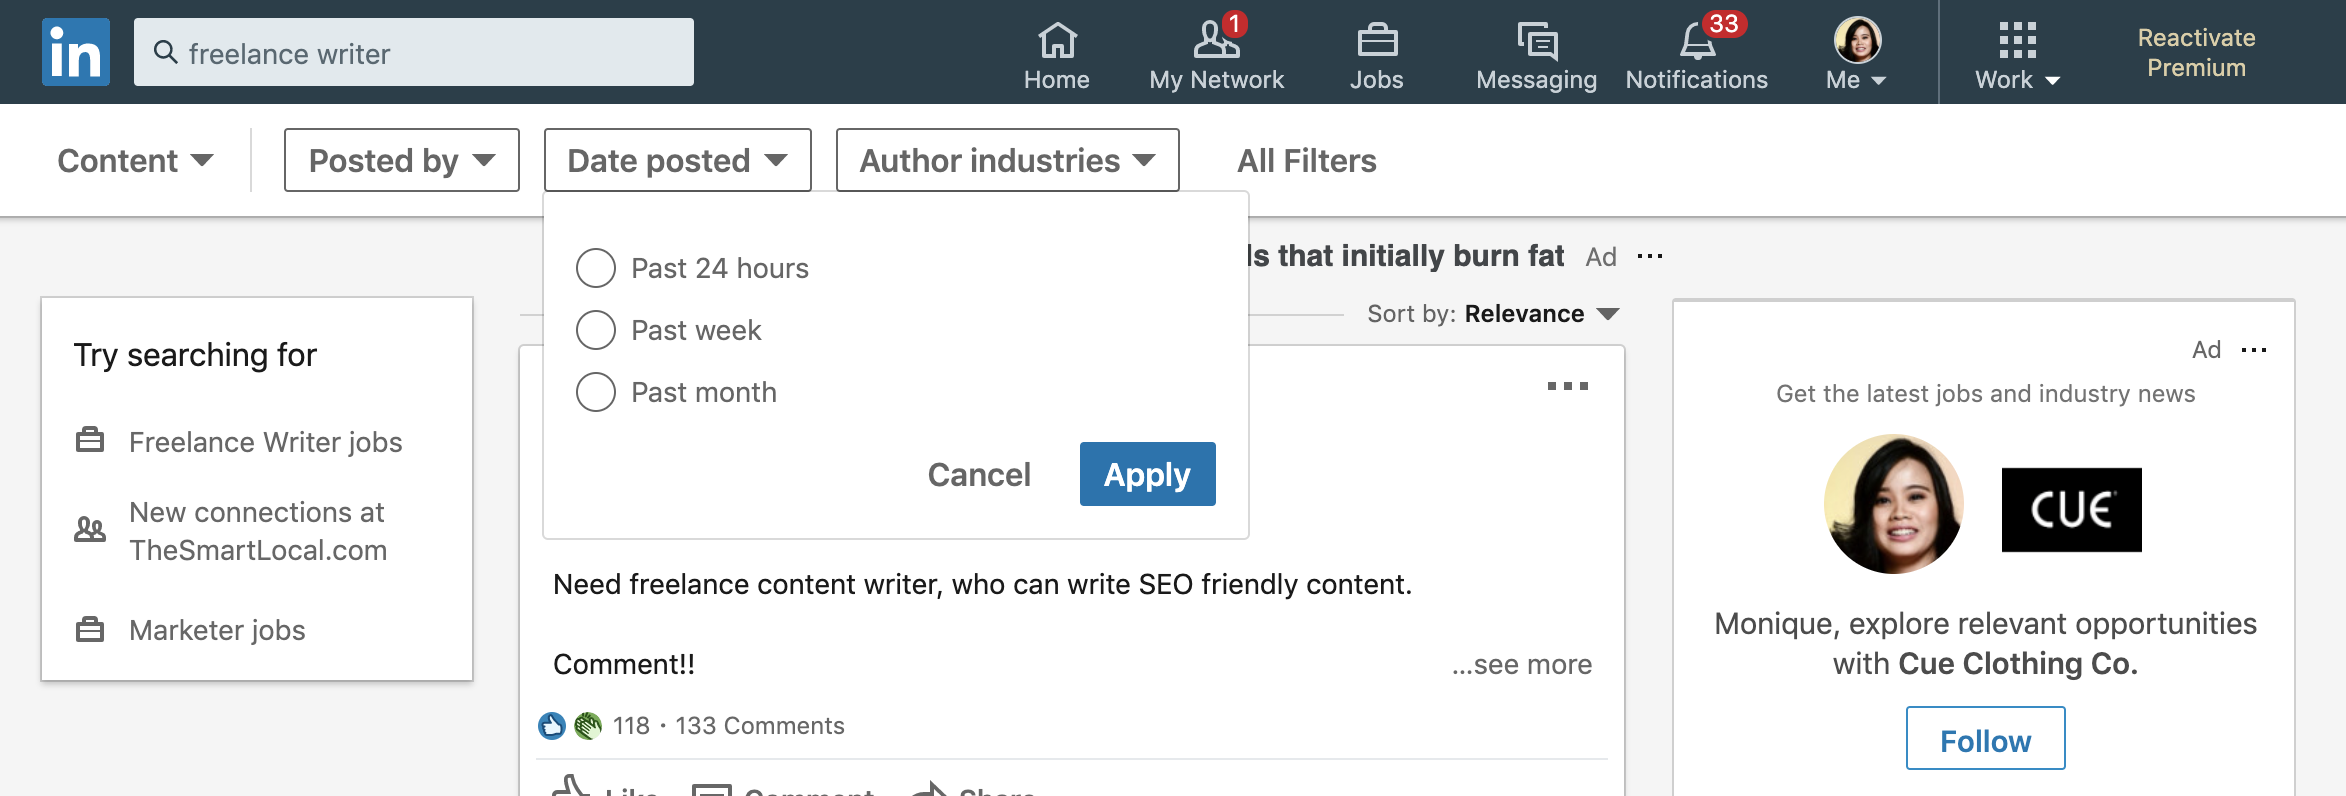Click the LinkedIn logo icon
This screenshot has width=2346, height=796.
(76, 52)
